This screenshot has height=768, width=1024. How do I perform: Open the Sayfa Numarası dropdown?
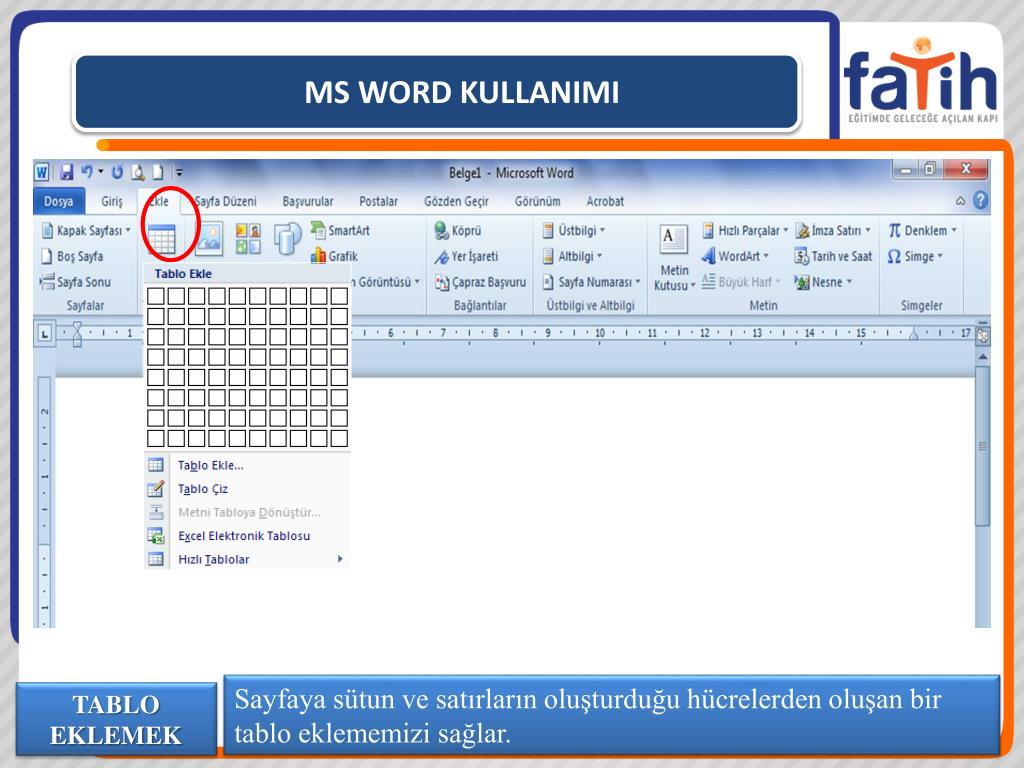592,282
